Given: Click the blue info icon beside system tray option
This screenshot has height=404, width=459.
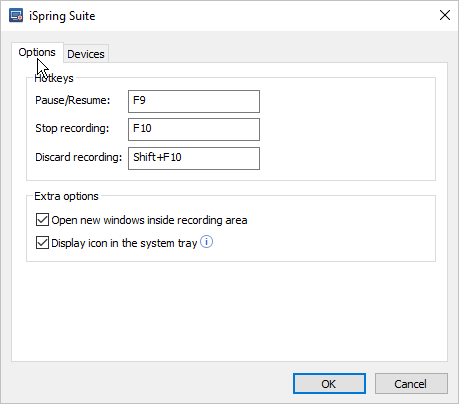Looking at the screenshot, I should click(206, 242).
